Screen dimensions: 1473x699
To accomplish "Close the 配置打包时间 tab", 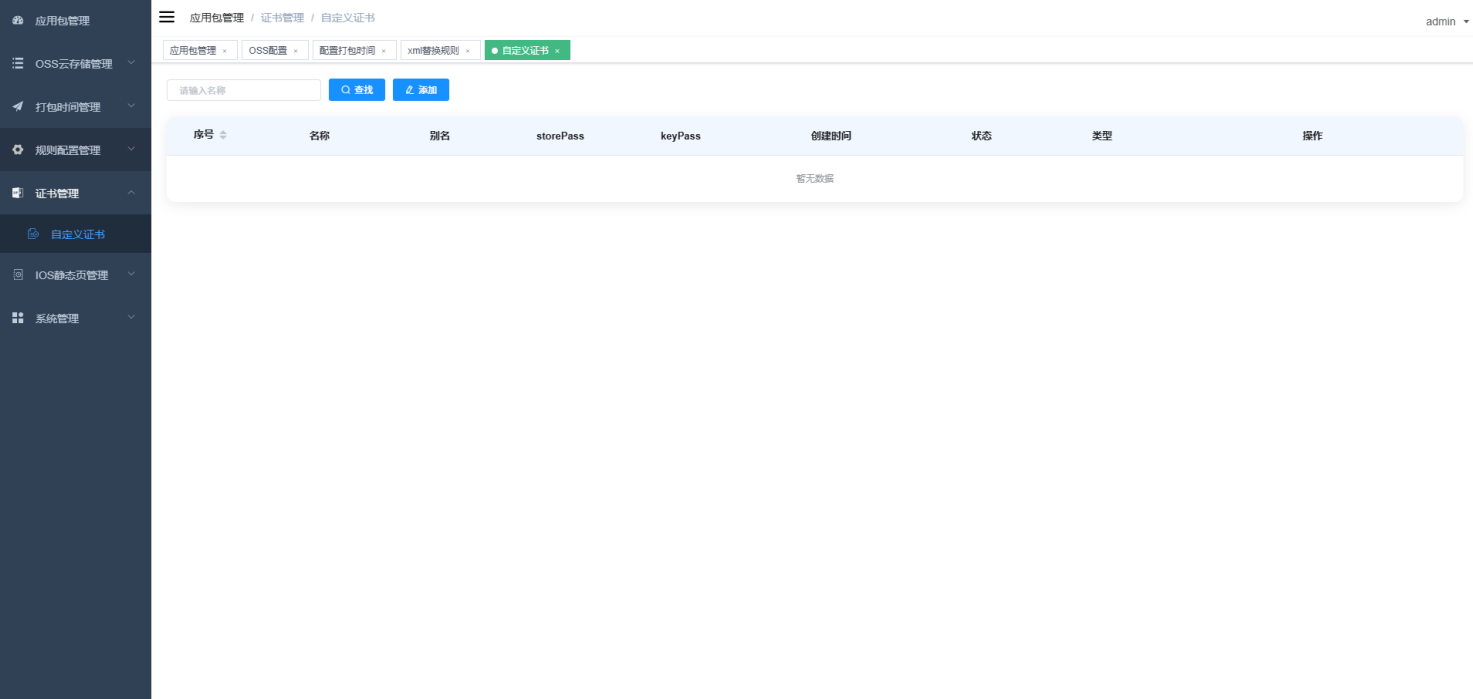I will tap(383, 51).
